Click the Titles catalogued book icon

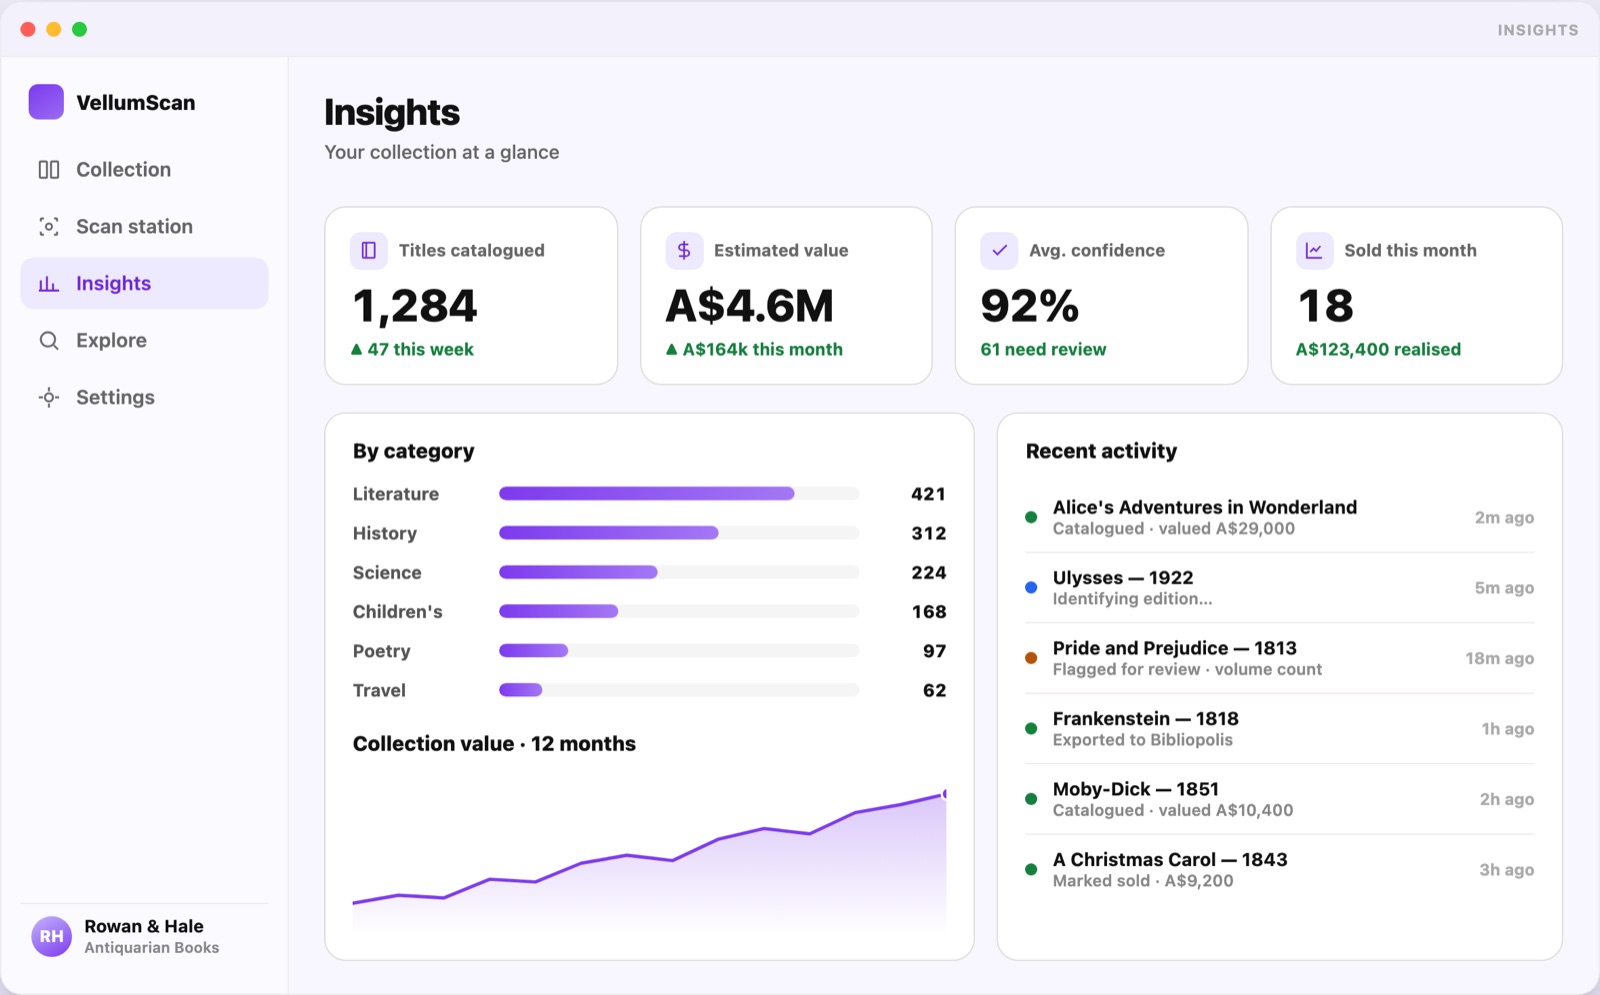pos(368,250)
